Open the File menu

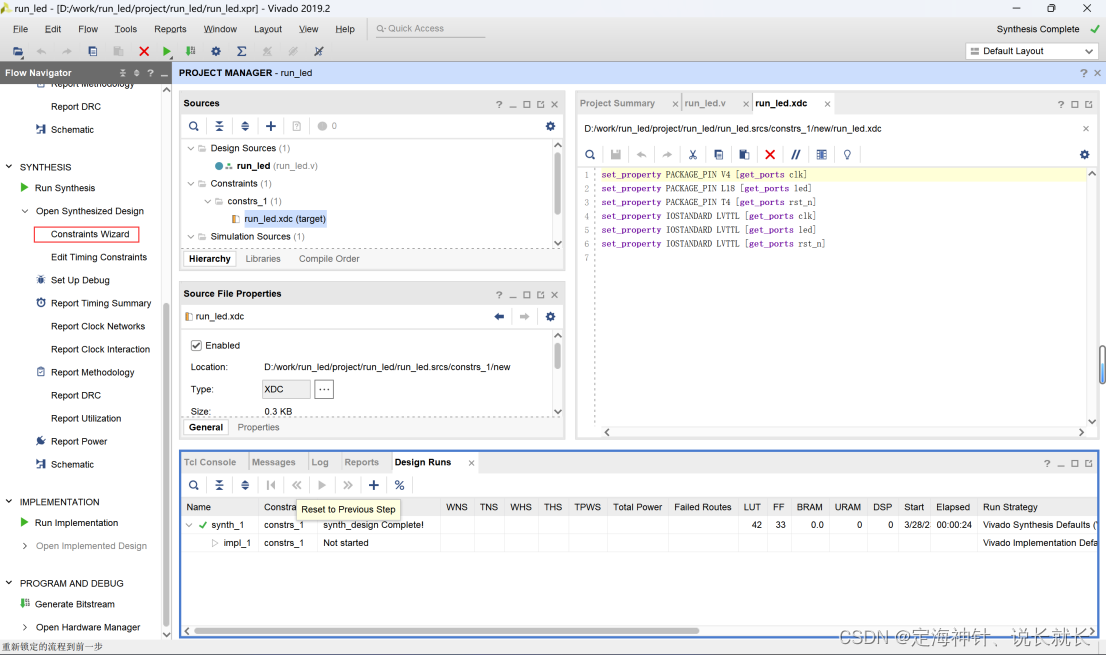[20, 29]
